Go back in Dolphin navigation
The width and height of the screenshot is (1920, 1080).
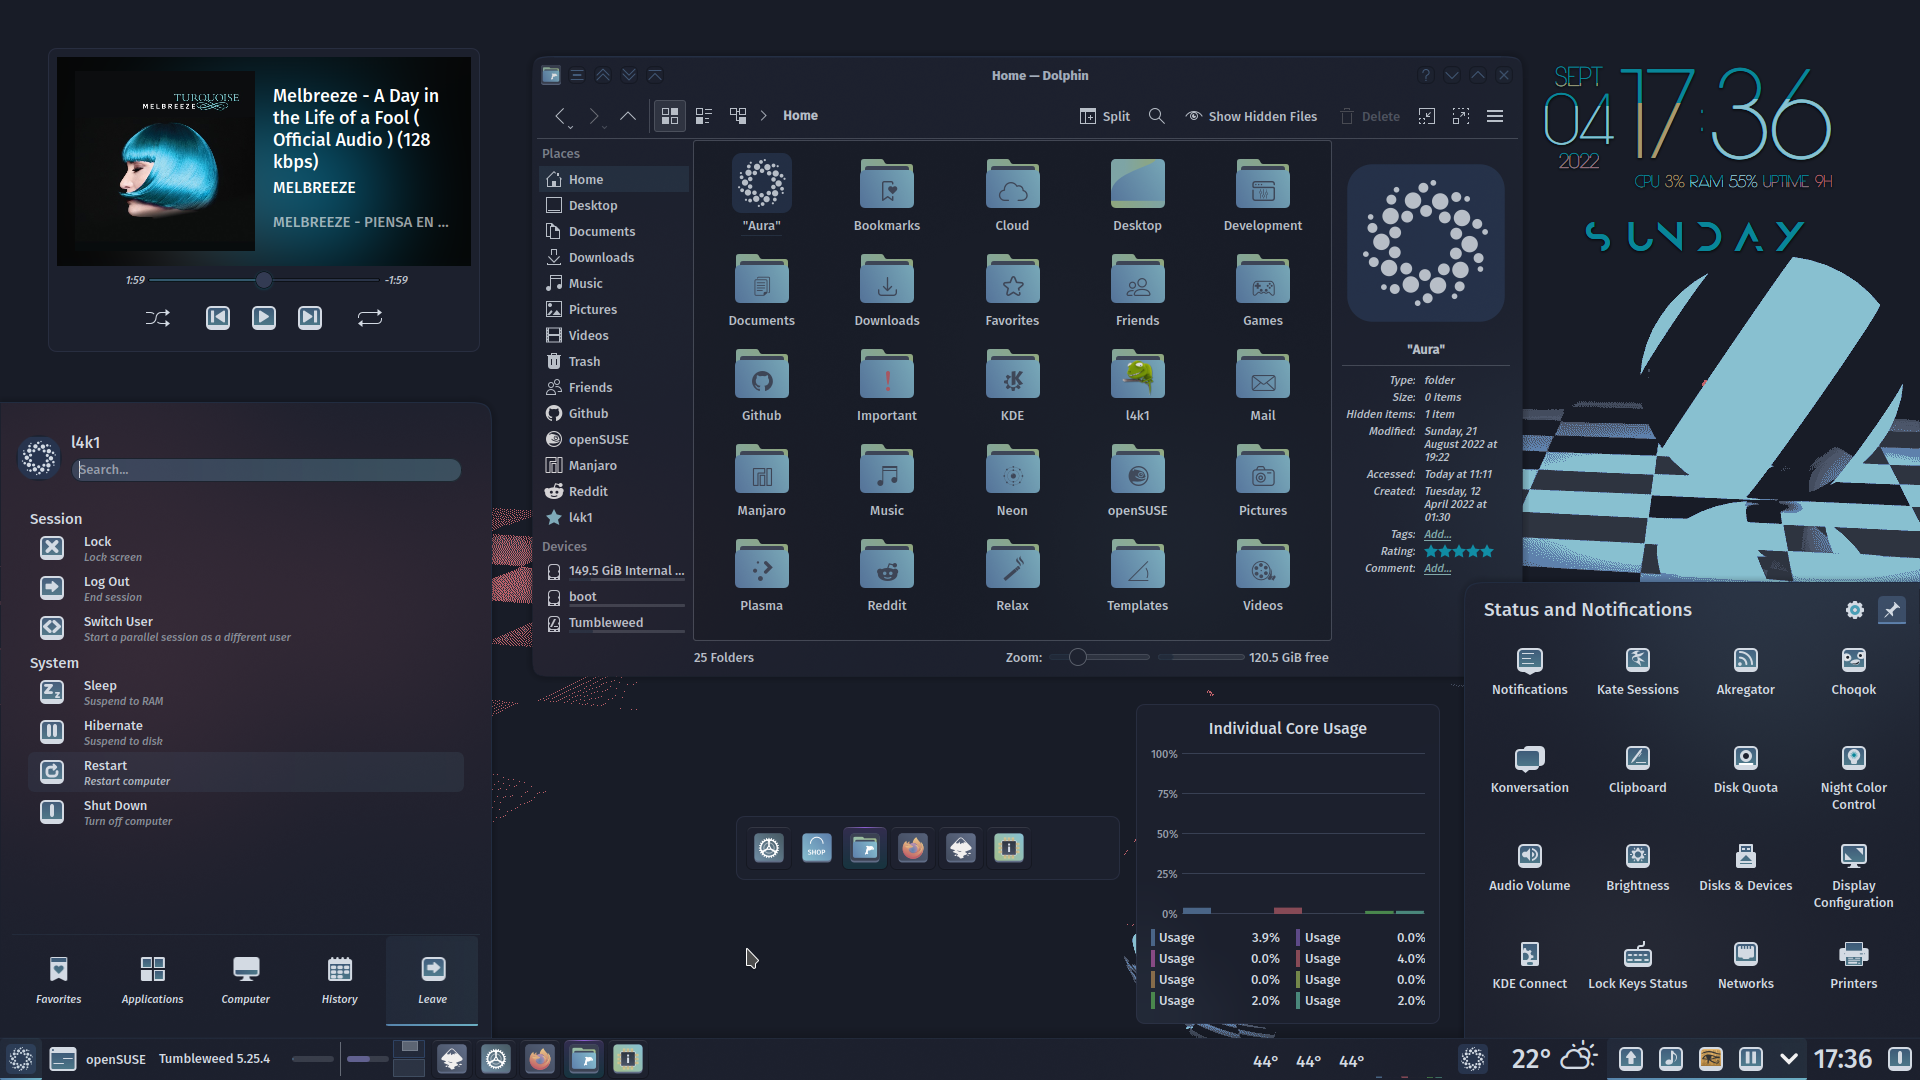point(561,116)
